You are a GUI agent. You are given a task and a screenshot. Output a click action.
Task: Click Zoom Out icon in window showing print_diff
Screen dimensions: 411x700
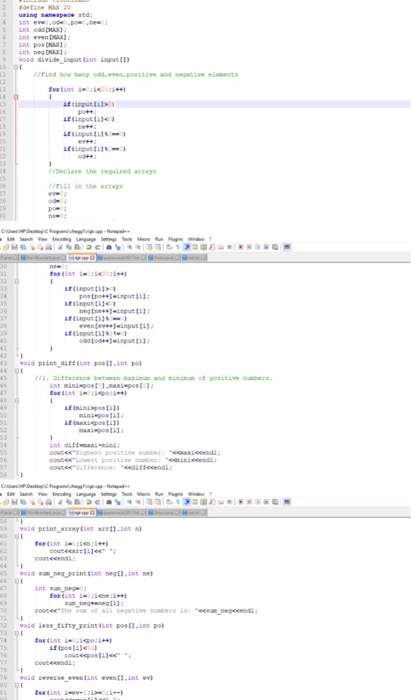138,247
